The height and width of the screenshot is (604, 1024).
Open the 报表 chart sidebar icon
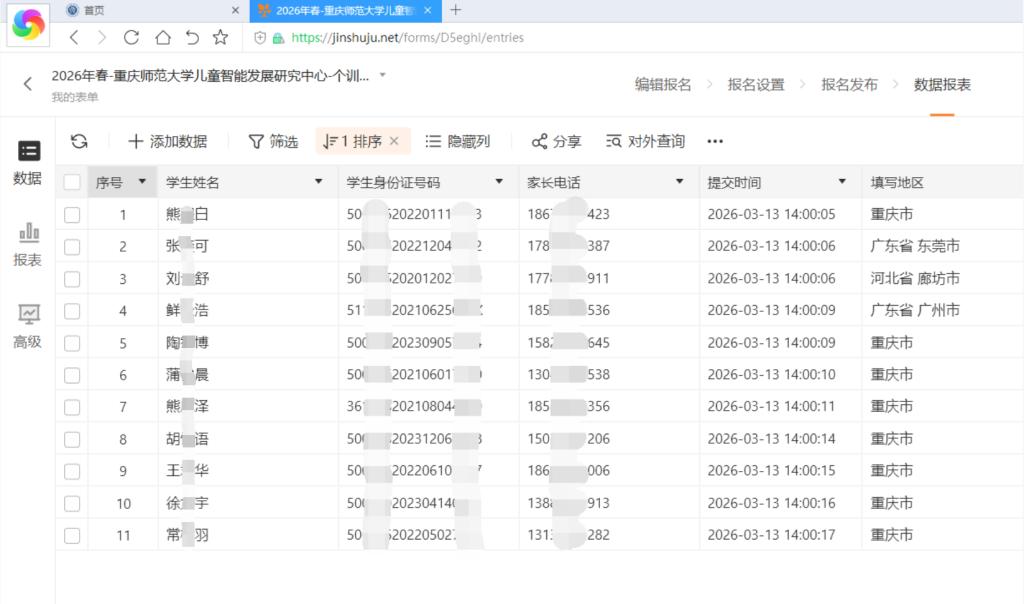[28, 245]
